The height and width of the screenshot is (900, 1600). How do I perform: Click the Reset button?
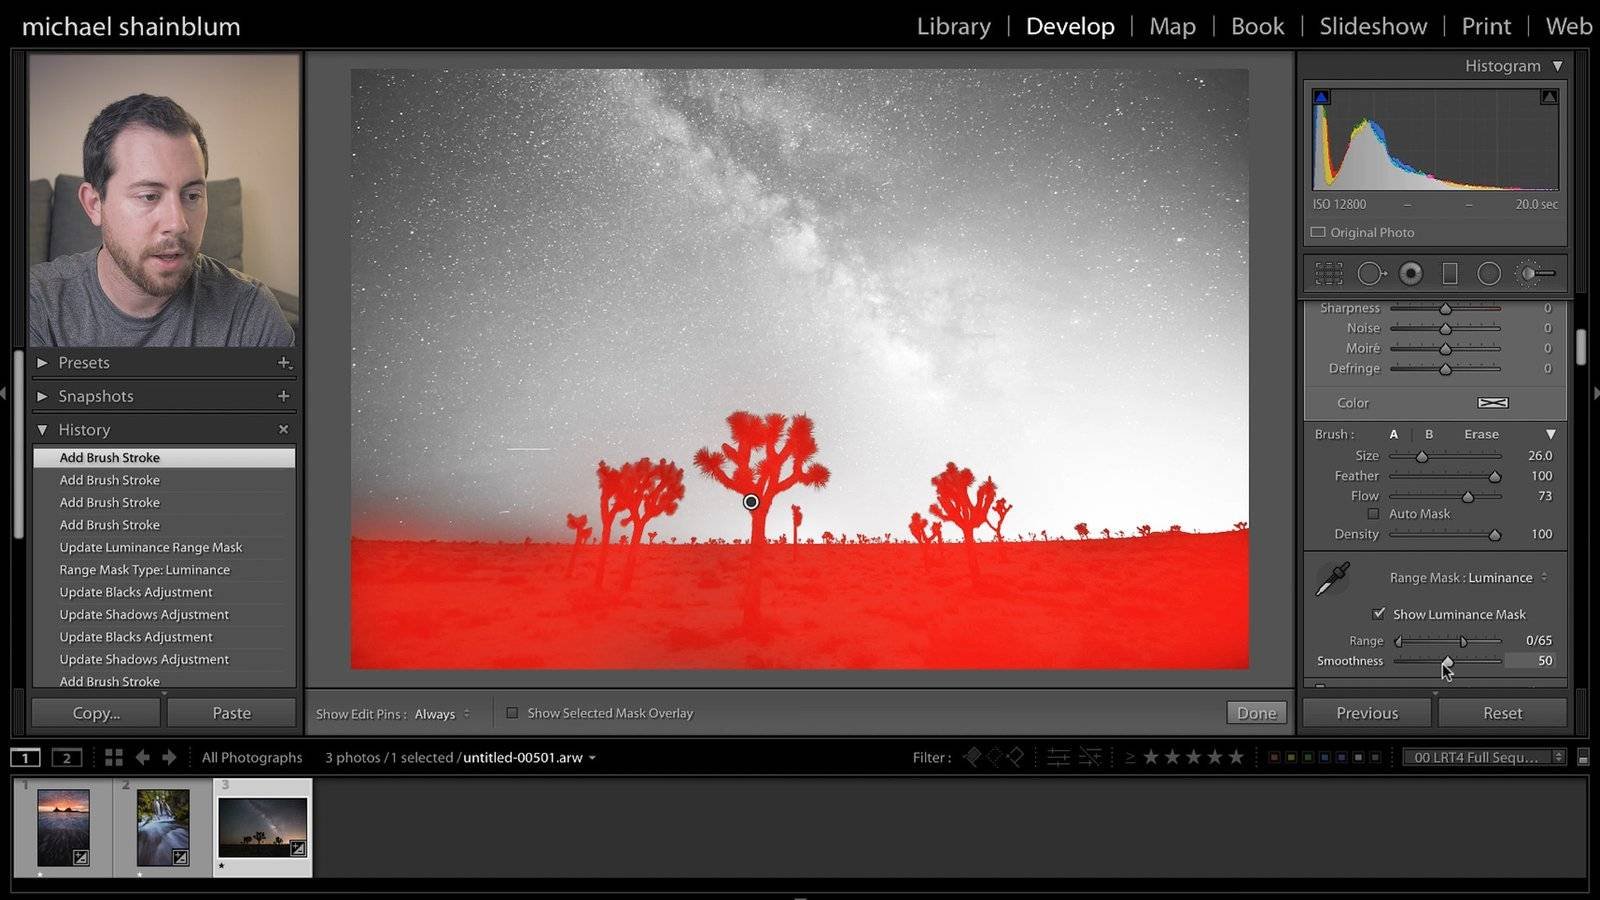[x=1502, y=713]
